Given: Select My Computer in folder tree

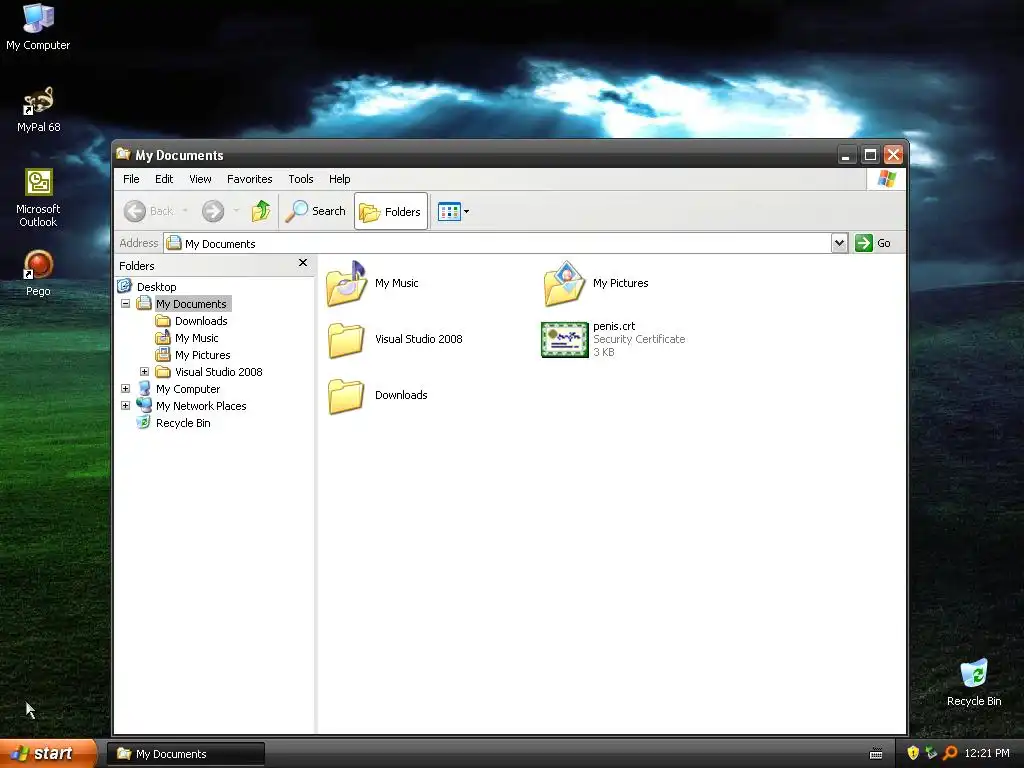Looking at the screenshot, I should [188, 389].
